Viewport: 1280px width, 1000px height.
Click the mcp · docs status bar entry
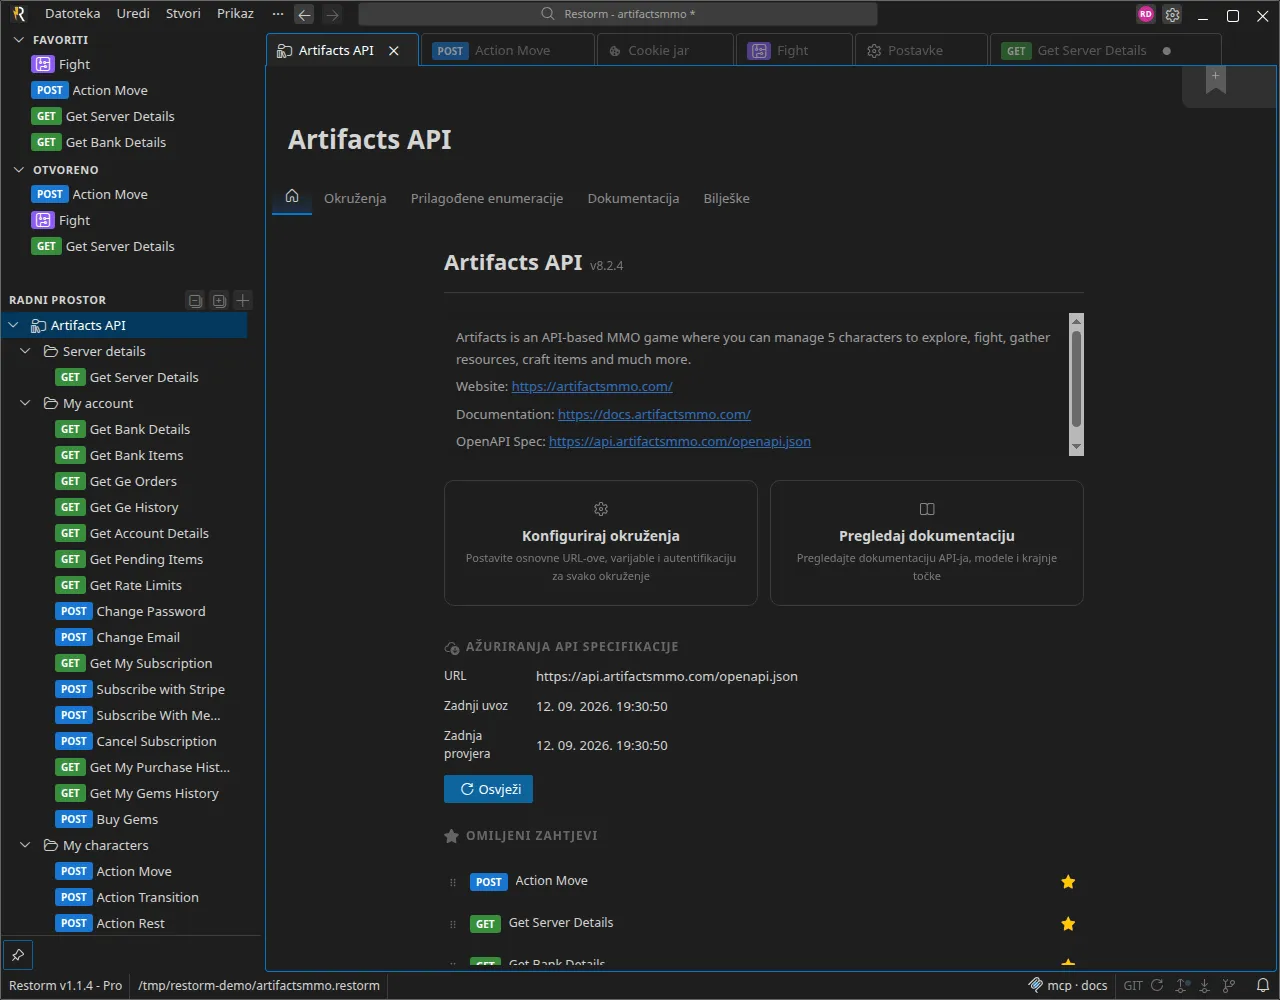1068,986
